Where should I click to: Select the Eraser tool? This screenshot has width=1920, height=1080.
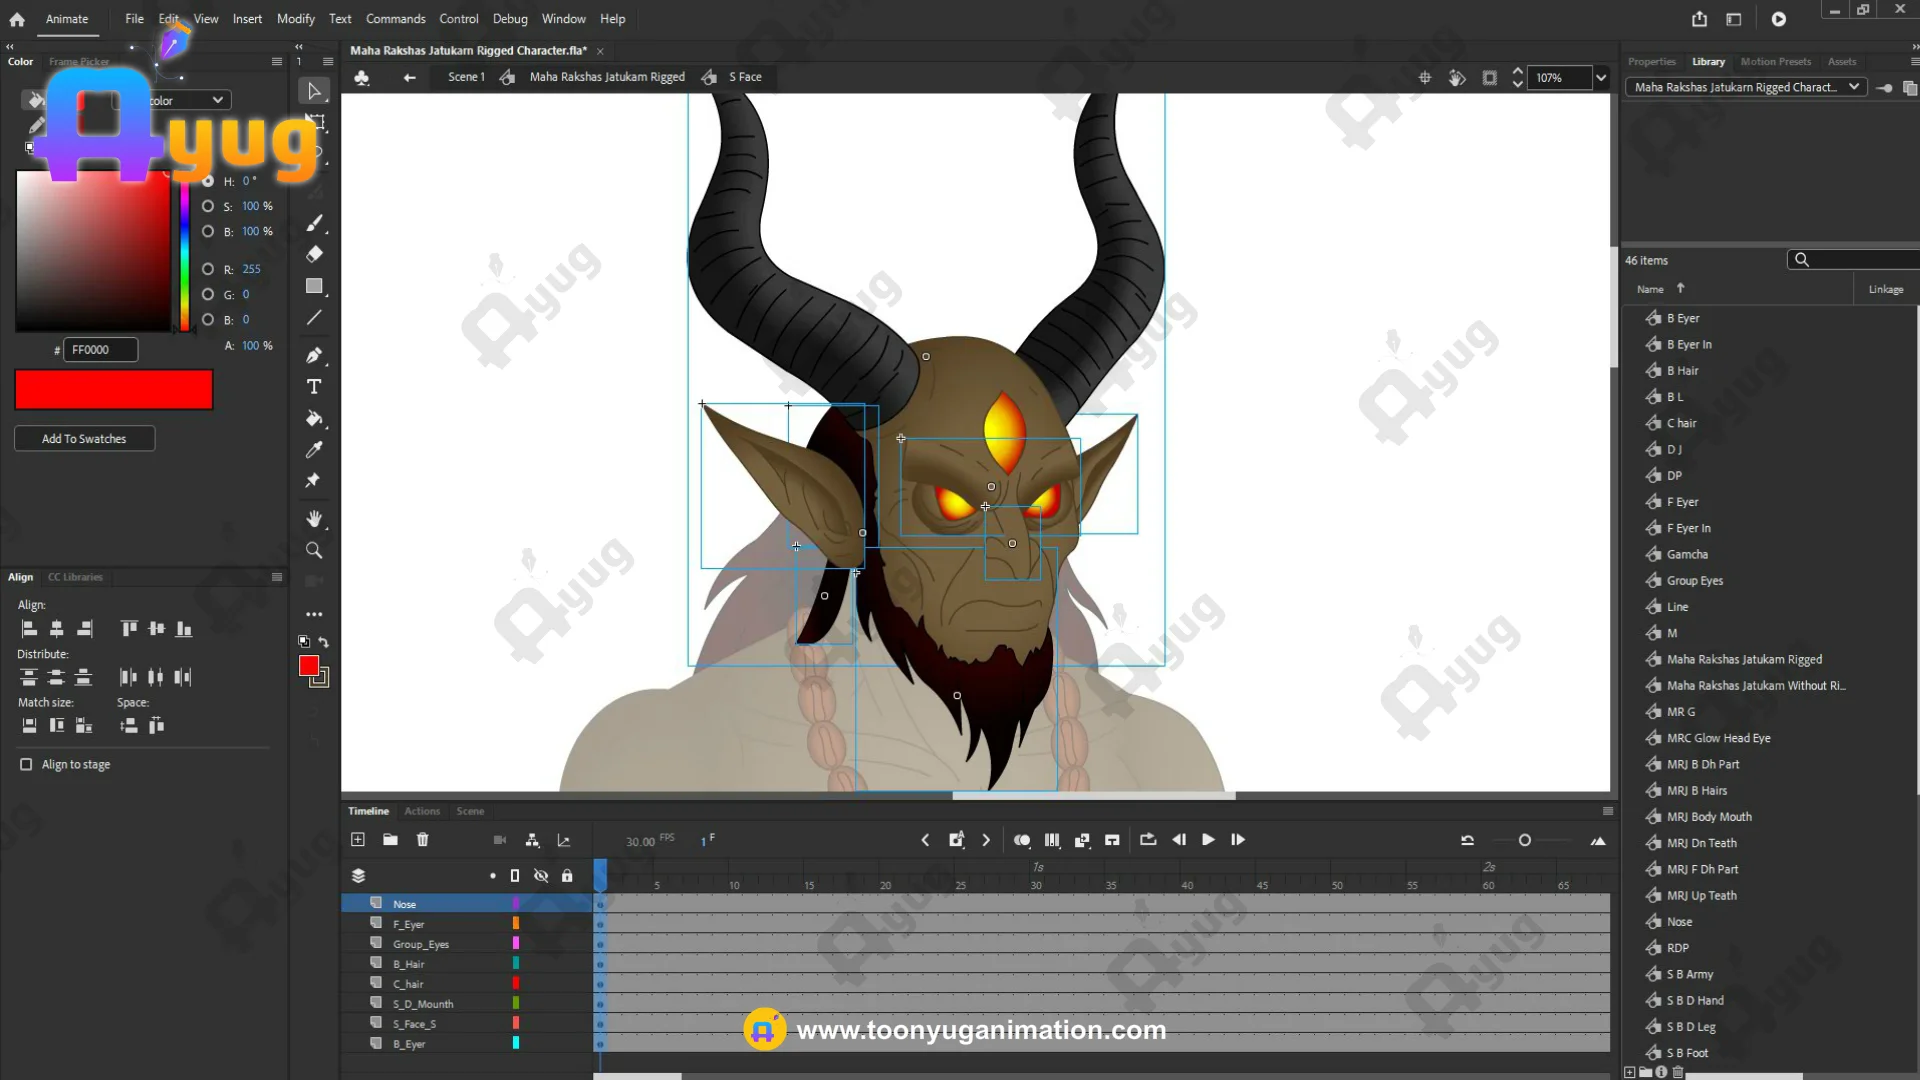314,254
